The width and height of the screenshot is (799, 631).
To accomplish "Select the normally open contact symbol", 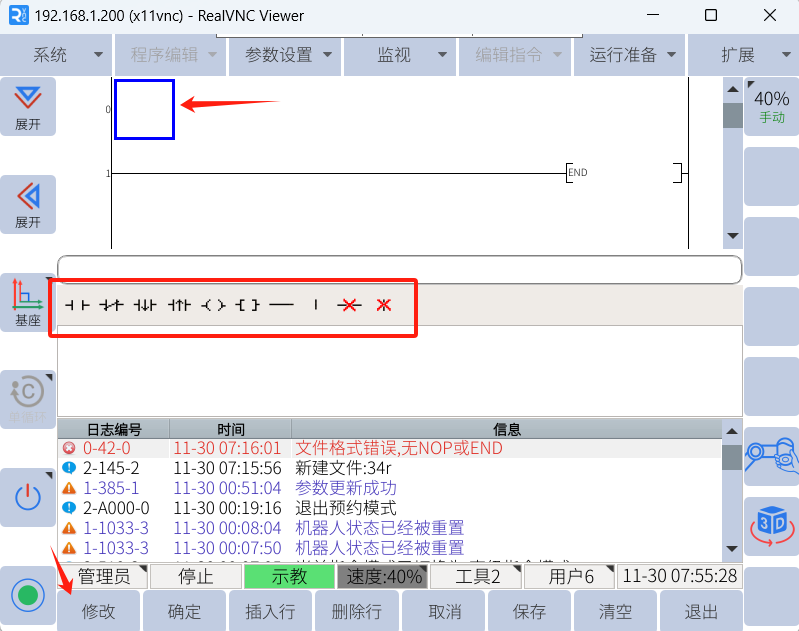I will [x=77, y=305].
